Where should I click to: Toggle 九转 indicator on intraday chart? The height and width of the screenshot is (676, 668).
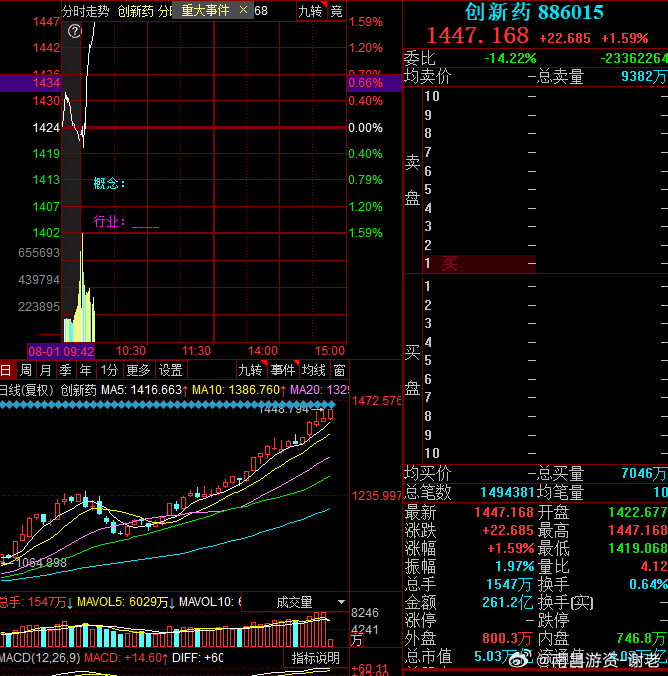coord(311,11)
